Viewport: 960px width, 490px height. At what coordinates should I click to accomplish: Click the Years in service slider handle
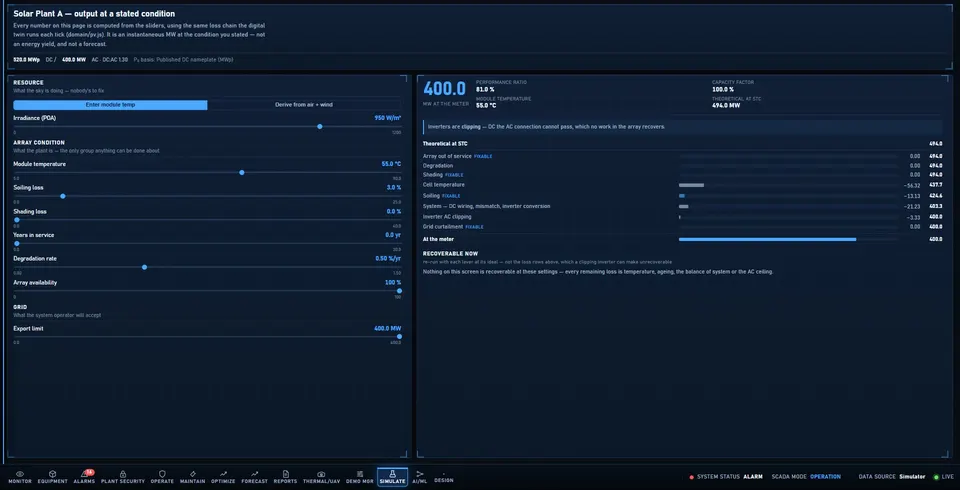[17, 244]
